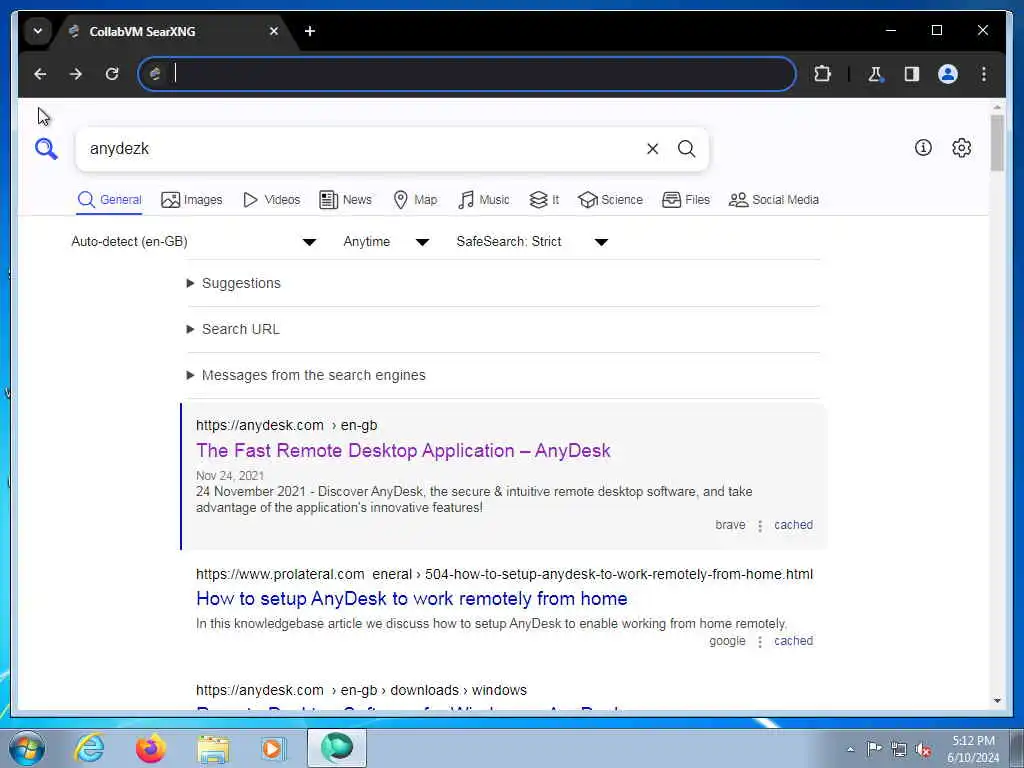Open Windows Media Player from taskbar
Image resolution: width=1024 pixels, height=768 pixels.
coord(273,748)
